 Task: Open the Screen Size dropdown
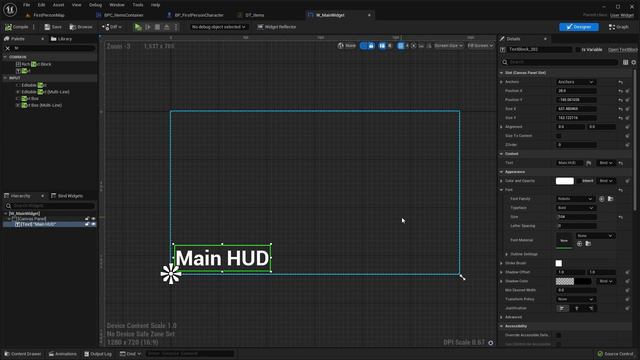[448, 46]
